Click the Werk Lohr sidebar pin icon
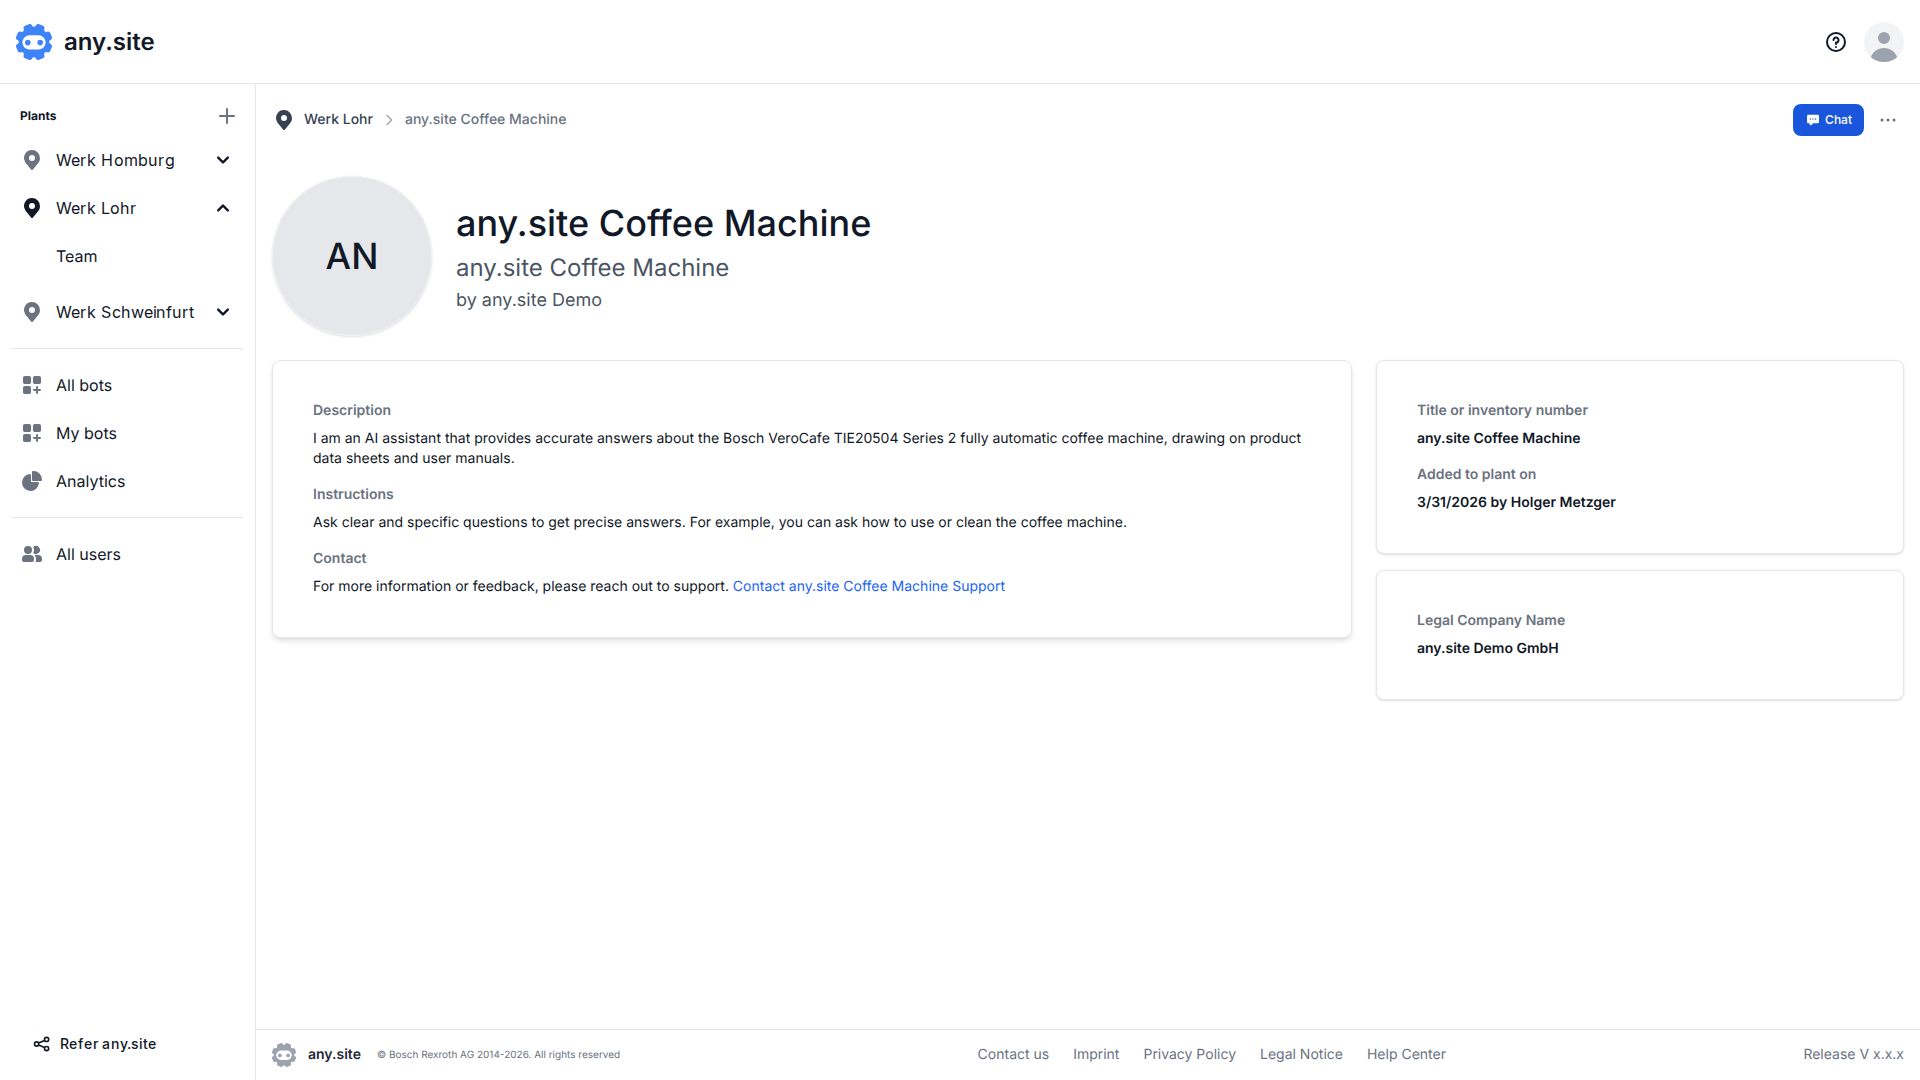The image size is (1920, 1080). click(32, 208)
